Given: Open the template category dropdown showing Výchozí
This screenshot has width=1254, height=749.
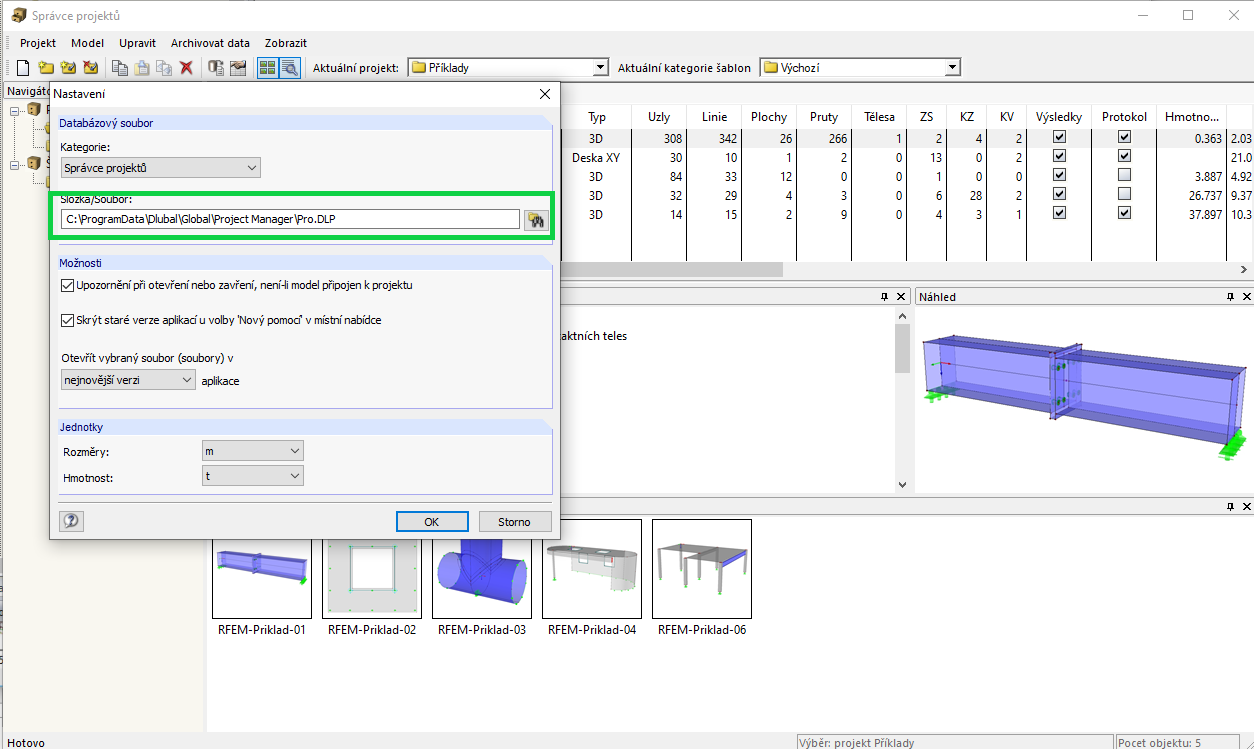Looking at the screenshot, I should pyautogui.click(x=860, y=68).
